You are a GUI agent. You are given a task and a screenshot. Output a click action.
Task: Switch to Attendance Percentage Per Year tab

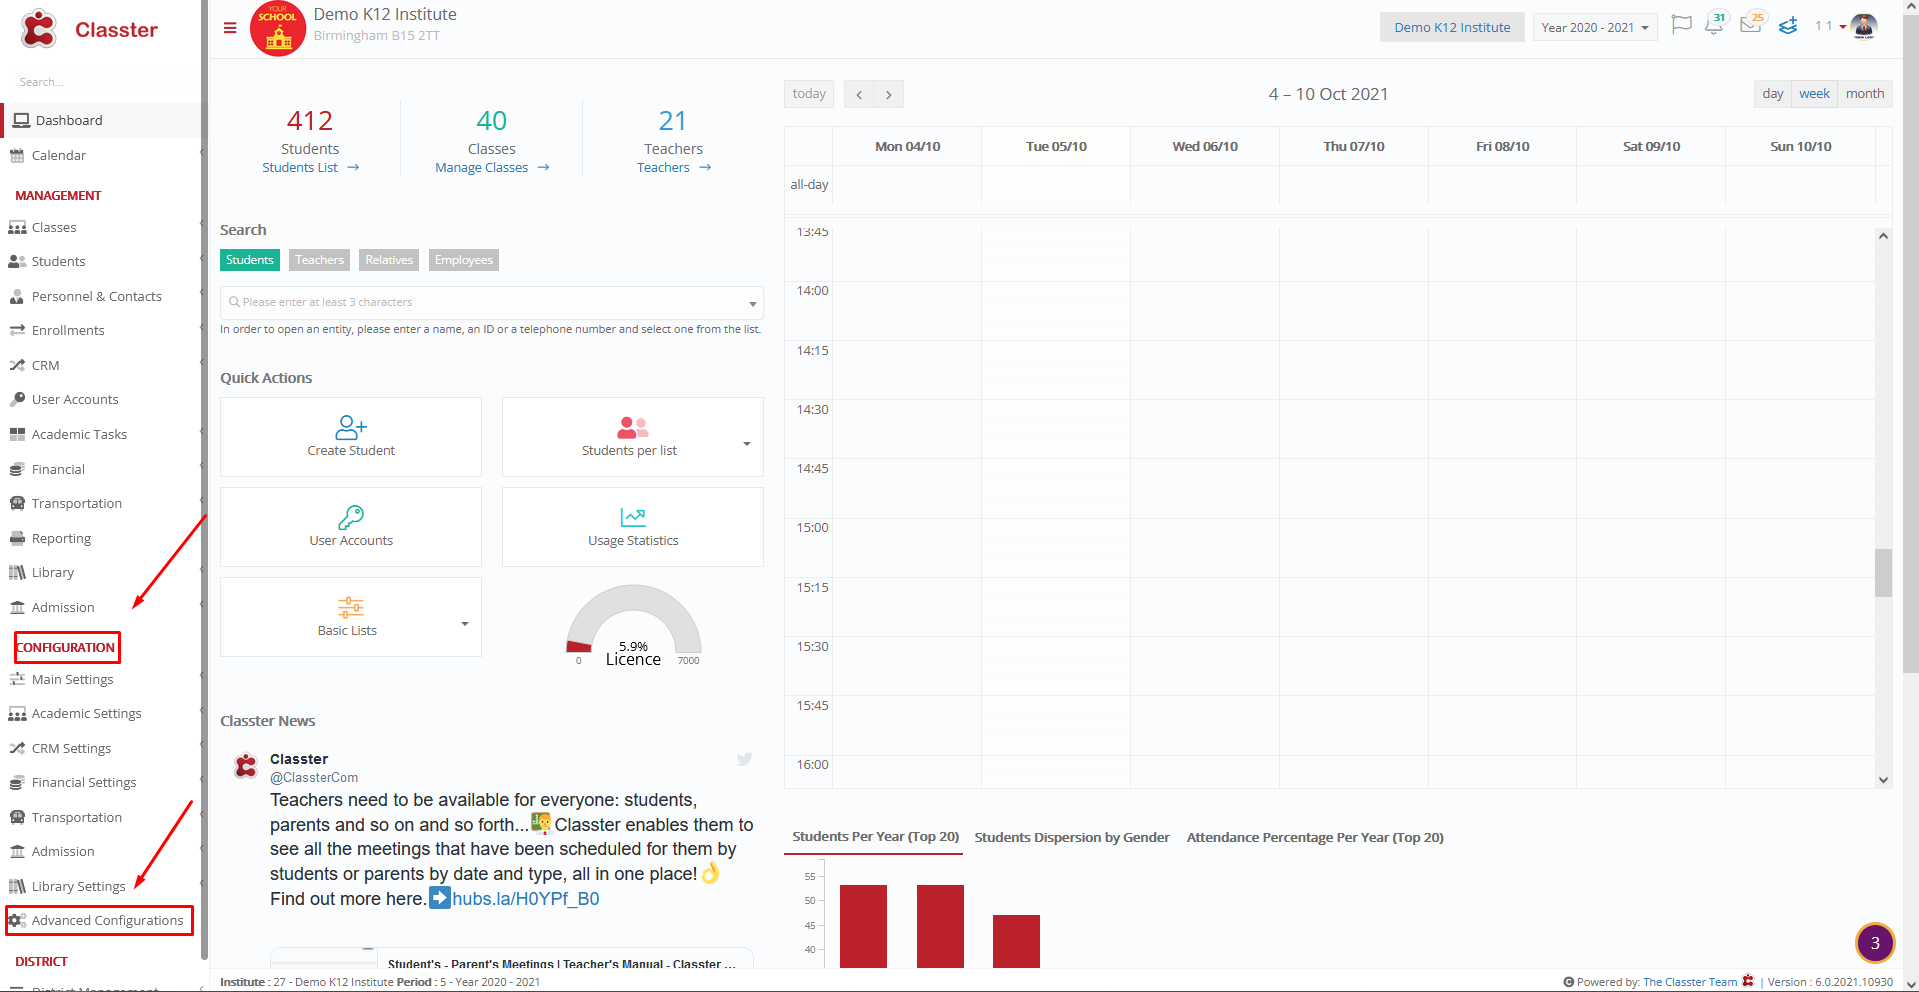(x=1315, y=837)
